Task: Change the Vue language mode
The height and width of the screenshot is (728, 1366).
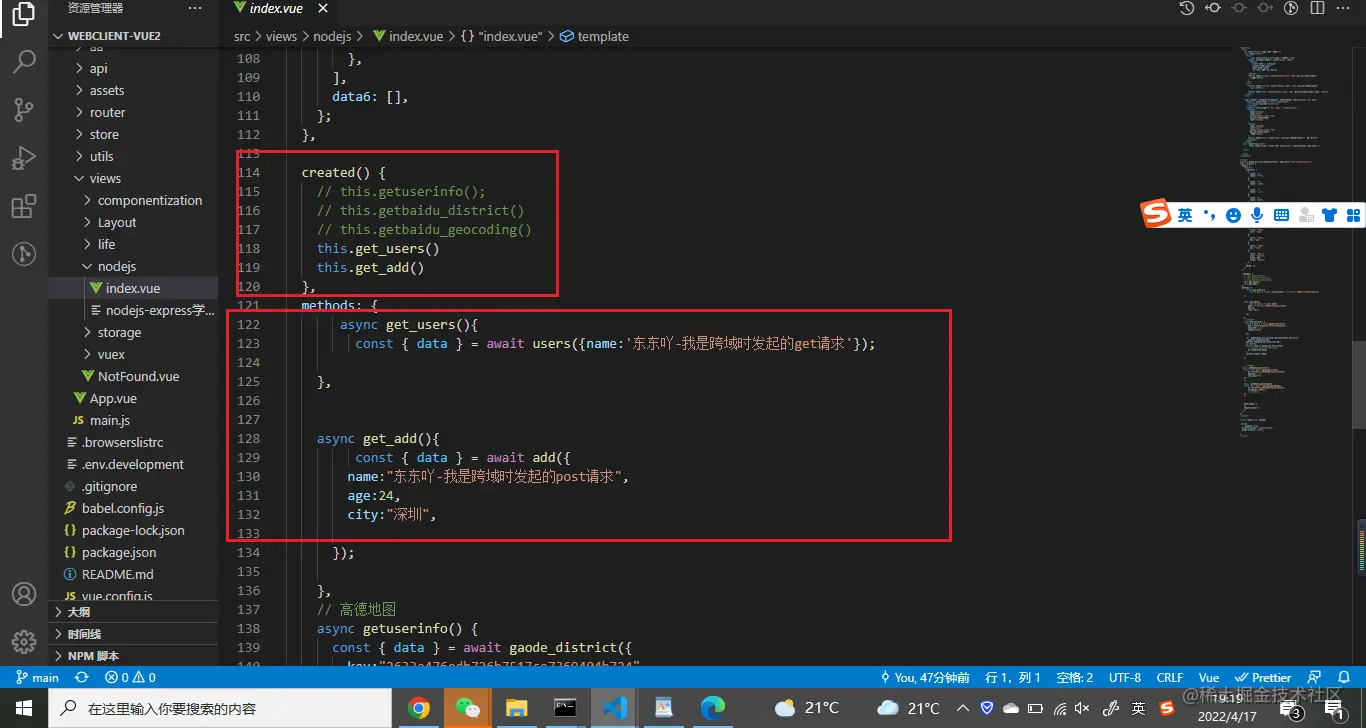Action: tap(1209, 677)
